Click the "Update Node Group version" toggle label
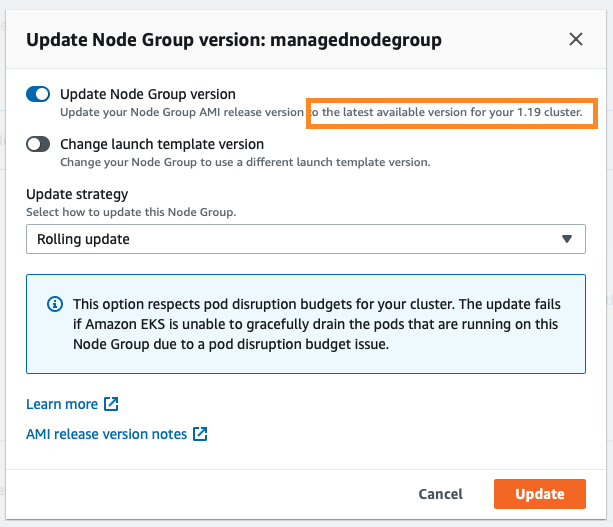 [148, 94]
